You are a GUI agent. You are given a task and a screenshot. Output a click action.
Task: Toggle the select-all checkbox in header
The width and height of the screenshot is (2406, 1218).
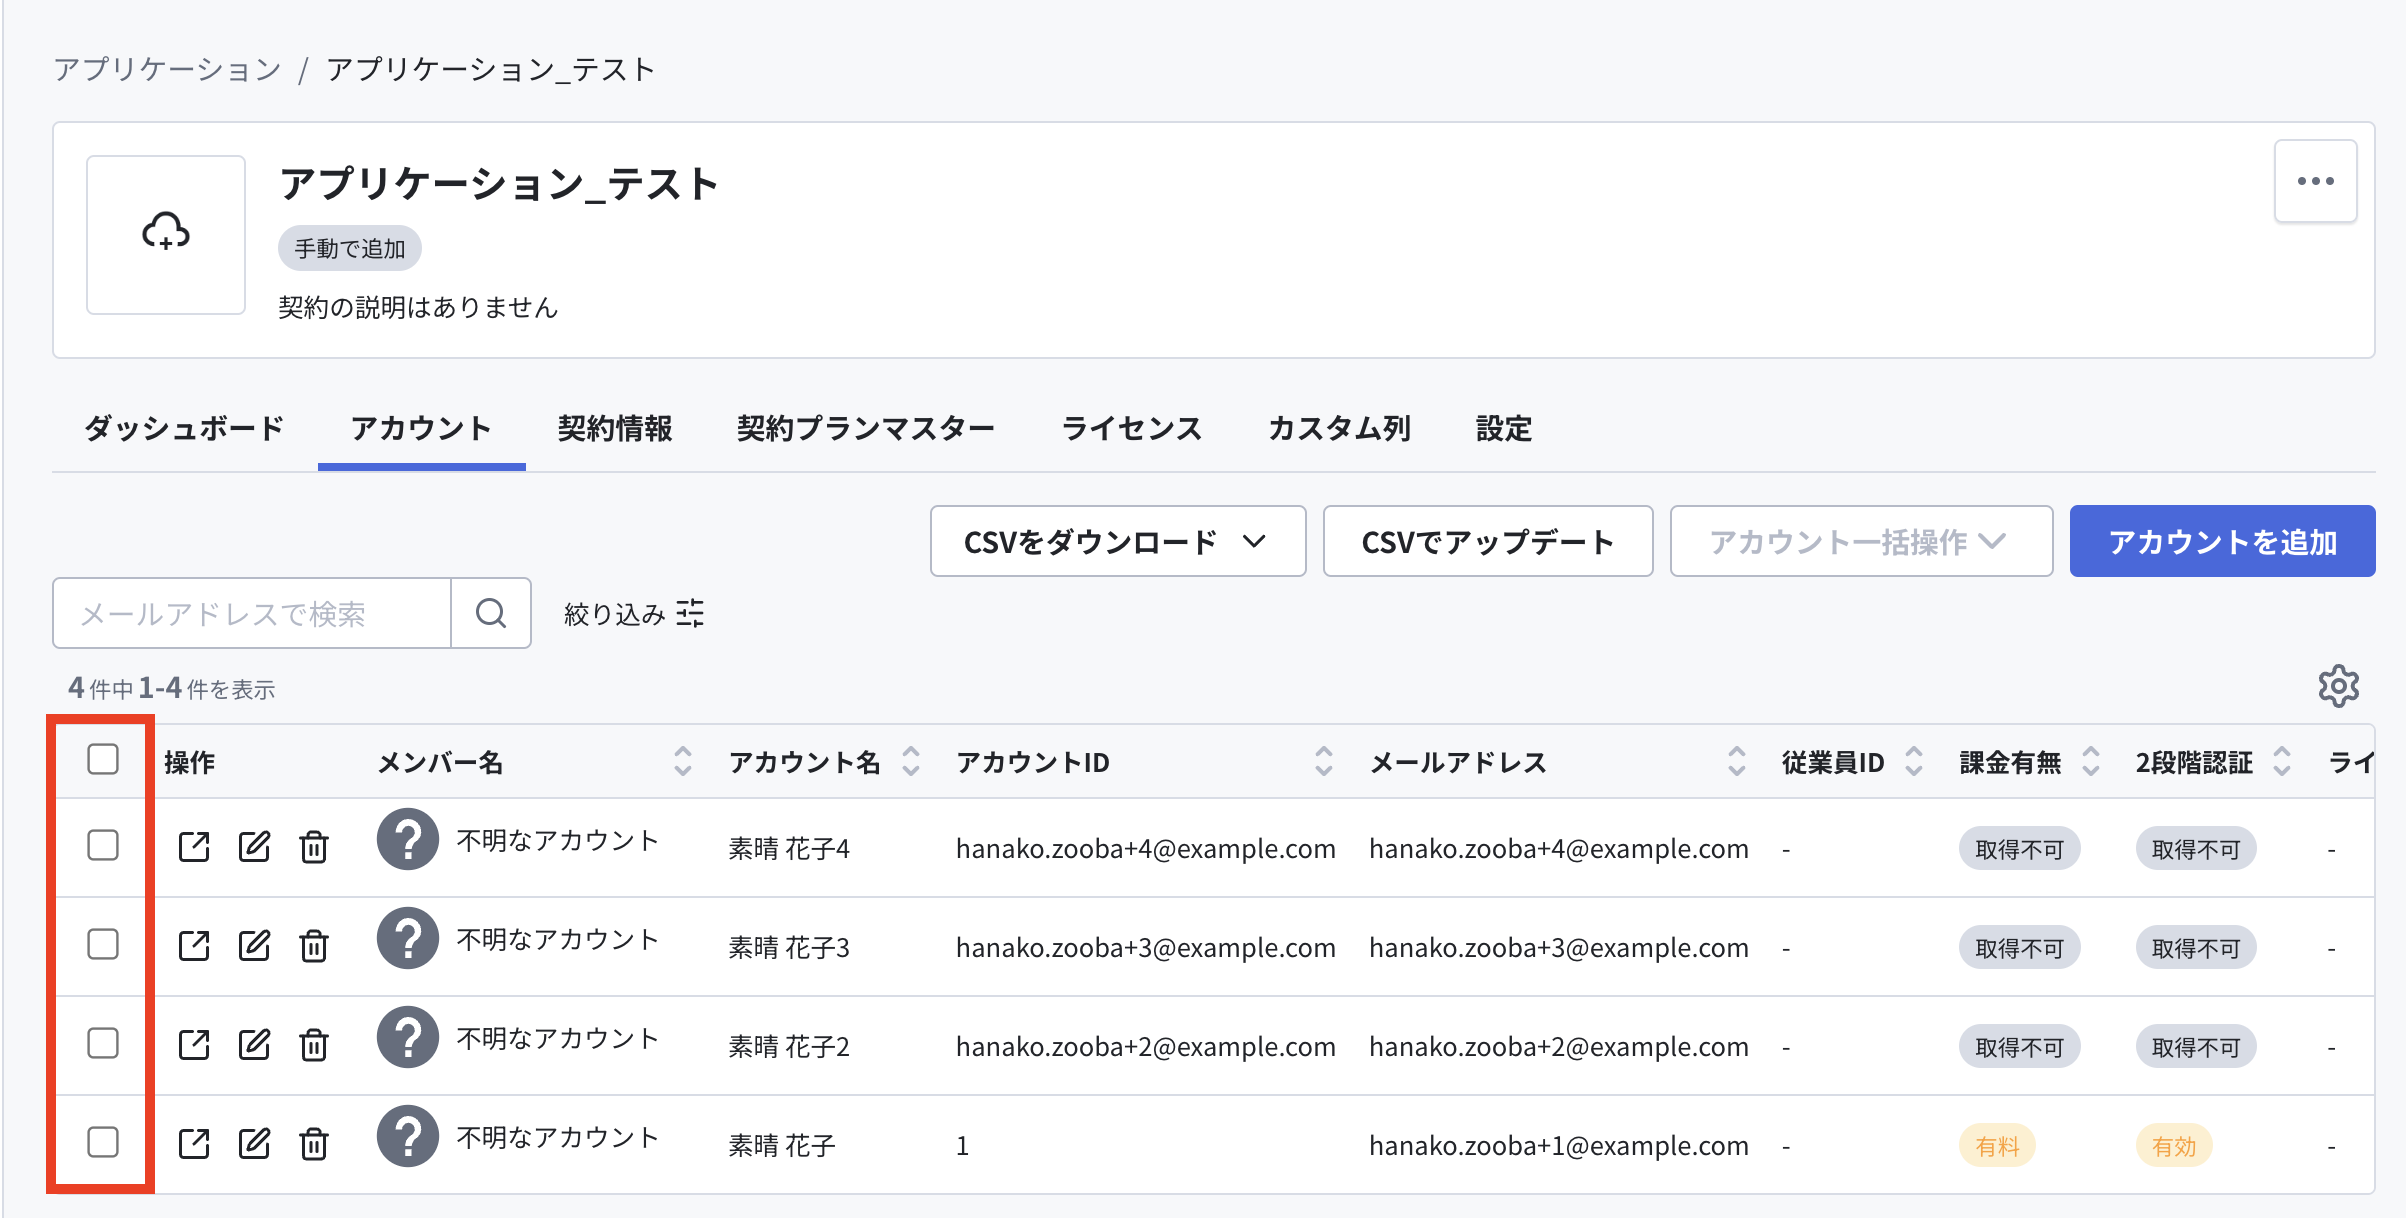pos(103,760)
